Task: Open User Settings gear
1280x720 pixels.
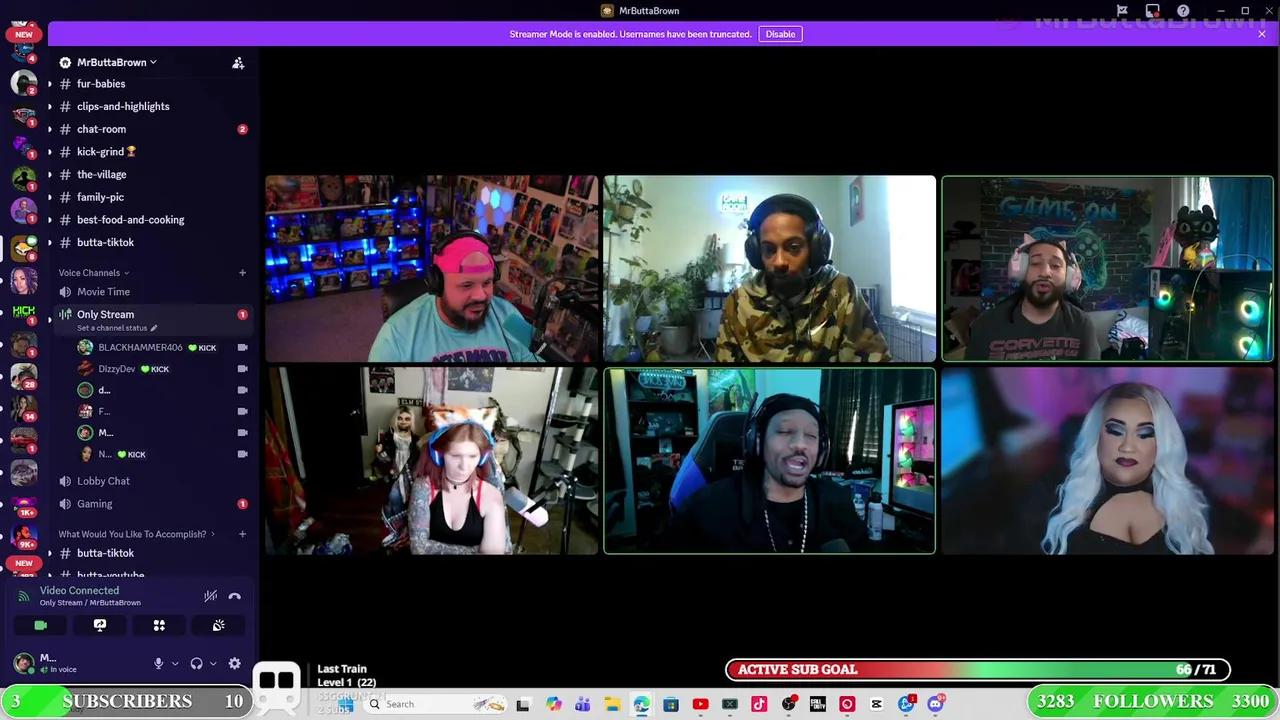Action: click(x=235, y=663)
